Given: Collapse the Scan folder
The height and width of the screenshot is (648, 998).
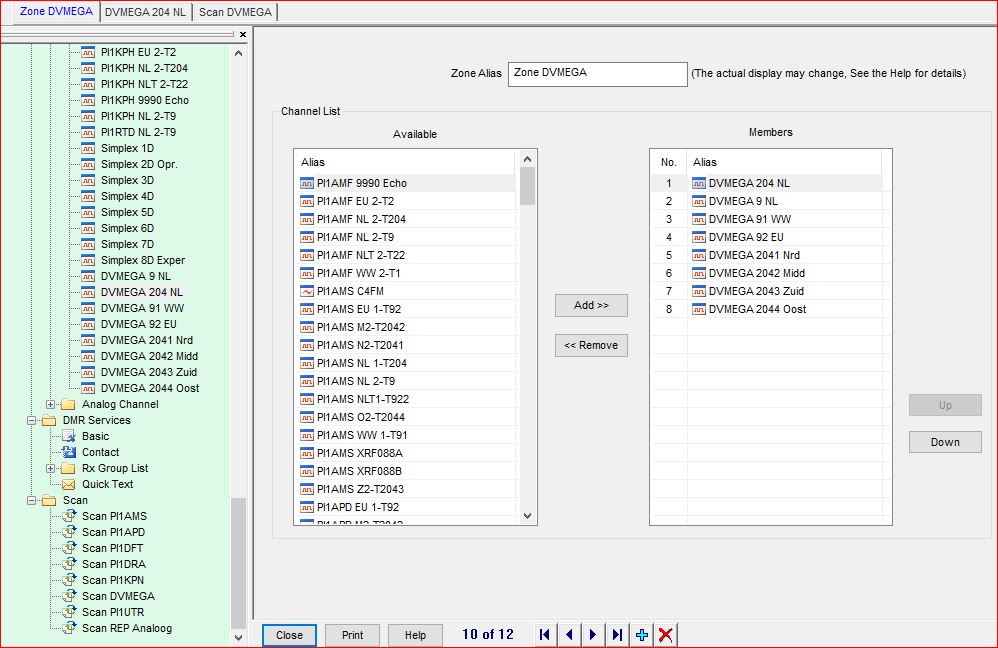Looking at the screenshot, I should [31, 500].
